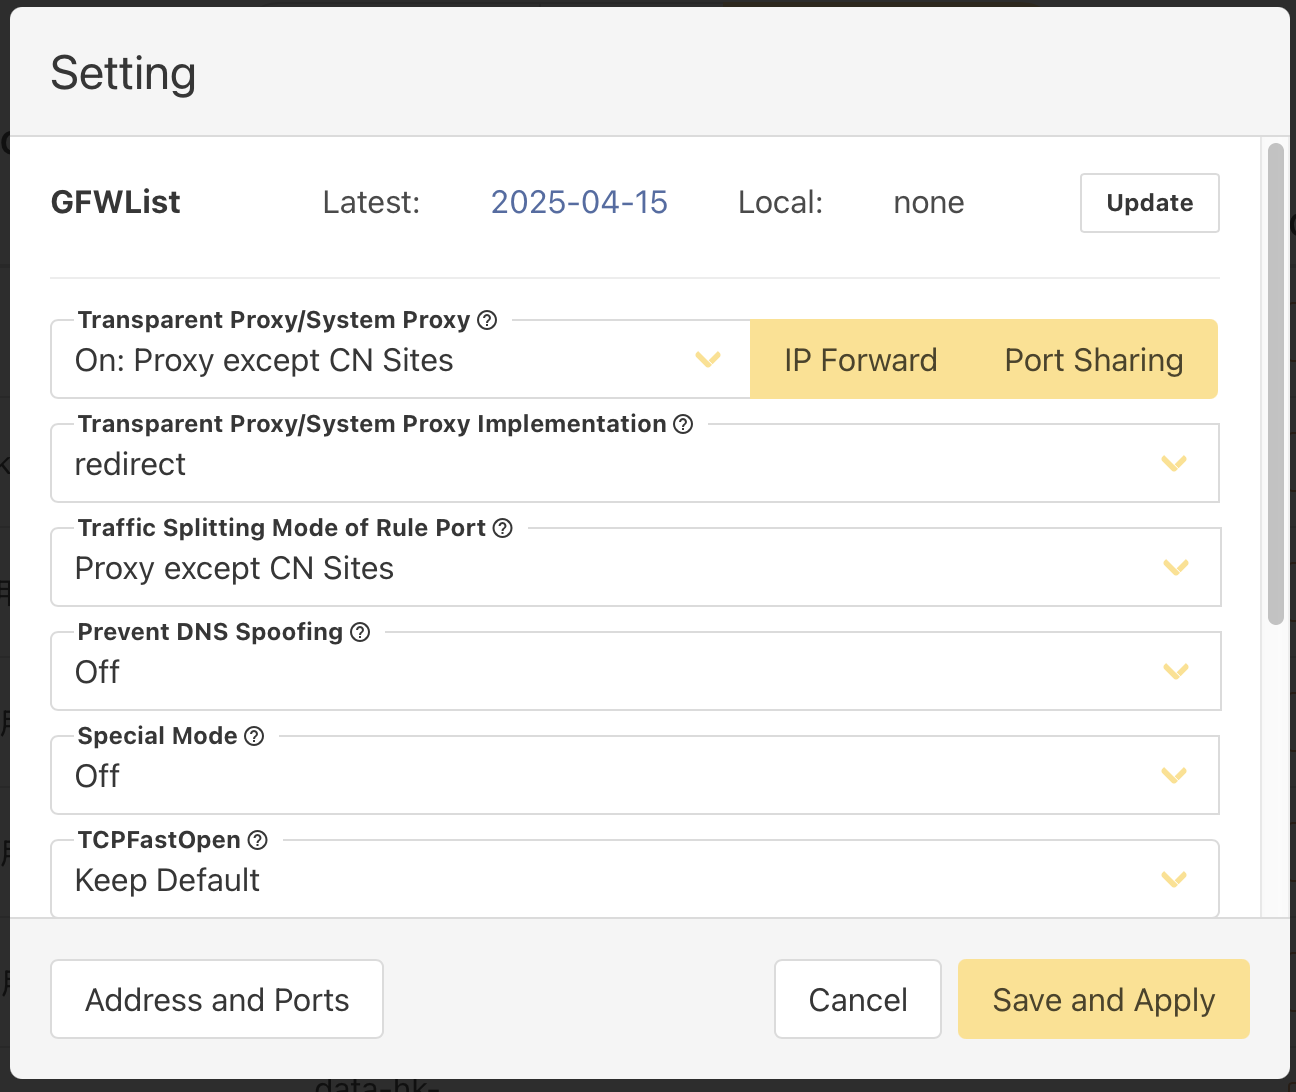Cancel the Setting dialog

coord(857,1000)
